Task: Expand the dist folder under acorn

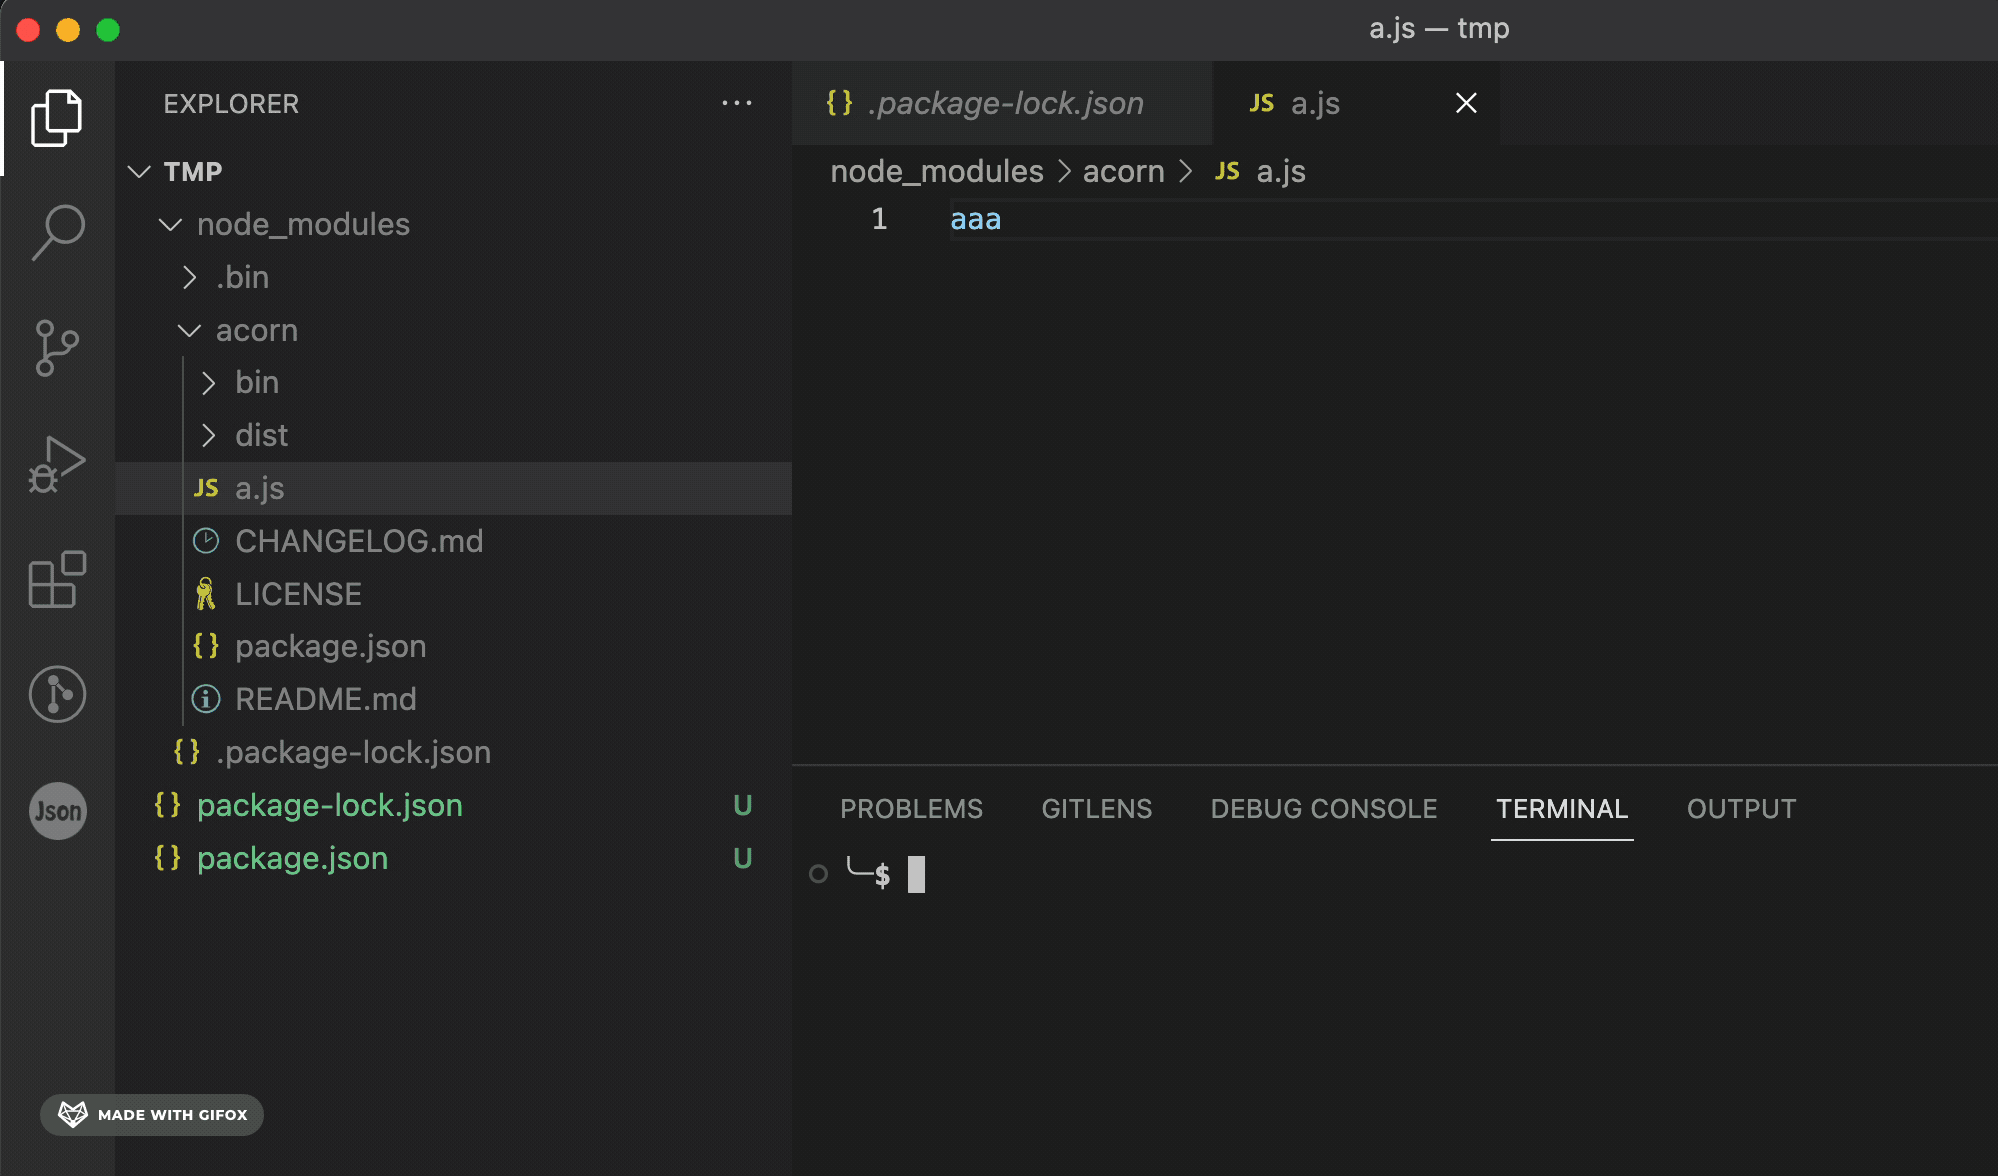Action: [261, 435]
